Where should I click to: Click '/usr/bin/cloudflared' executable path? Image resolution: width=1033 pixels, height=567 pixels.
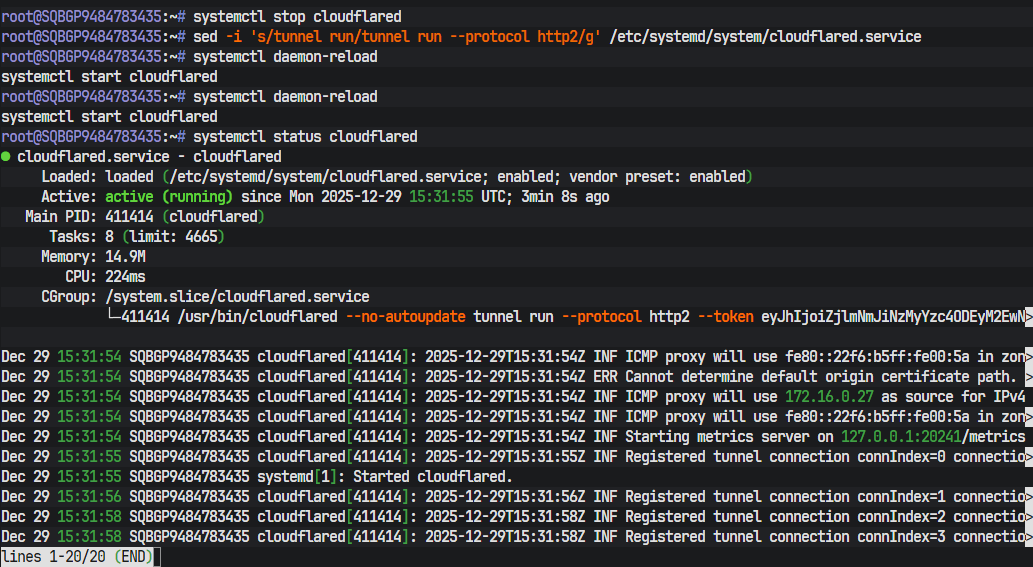point(258,317)
